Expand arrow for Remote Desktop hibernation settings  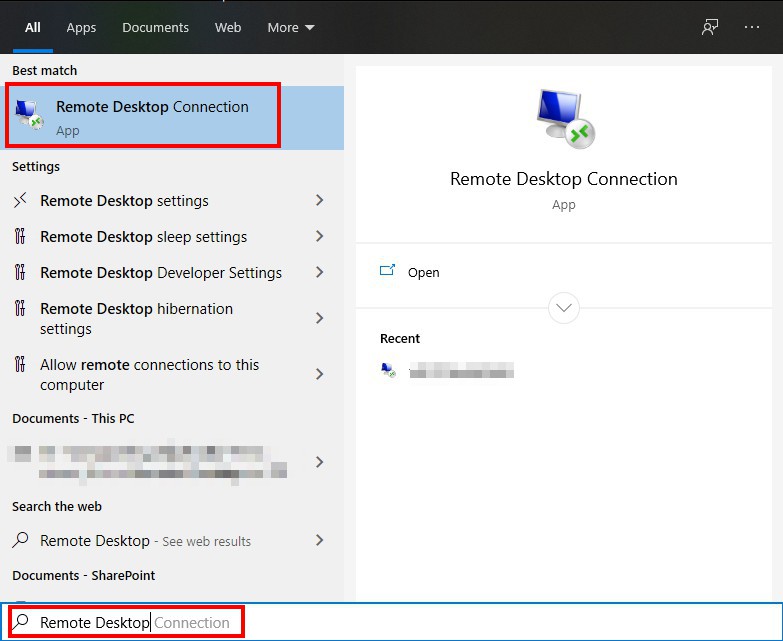[x=320, y=318]
